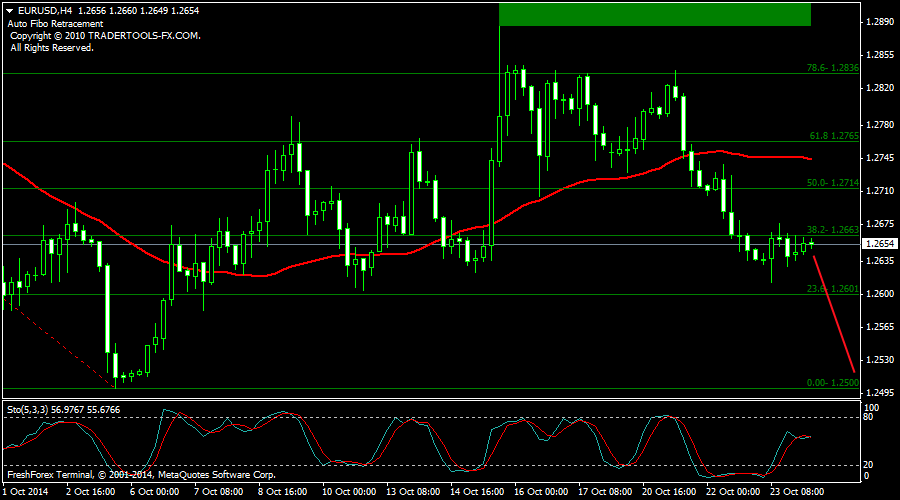Click the 1 Oct 2014 time axis label
Viewport: 900px width, 500px height.
(25, 492)
